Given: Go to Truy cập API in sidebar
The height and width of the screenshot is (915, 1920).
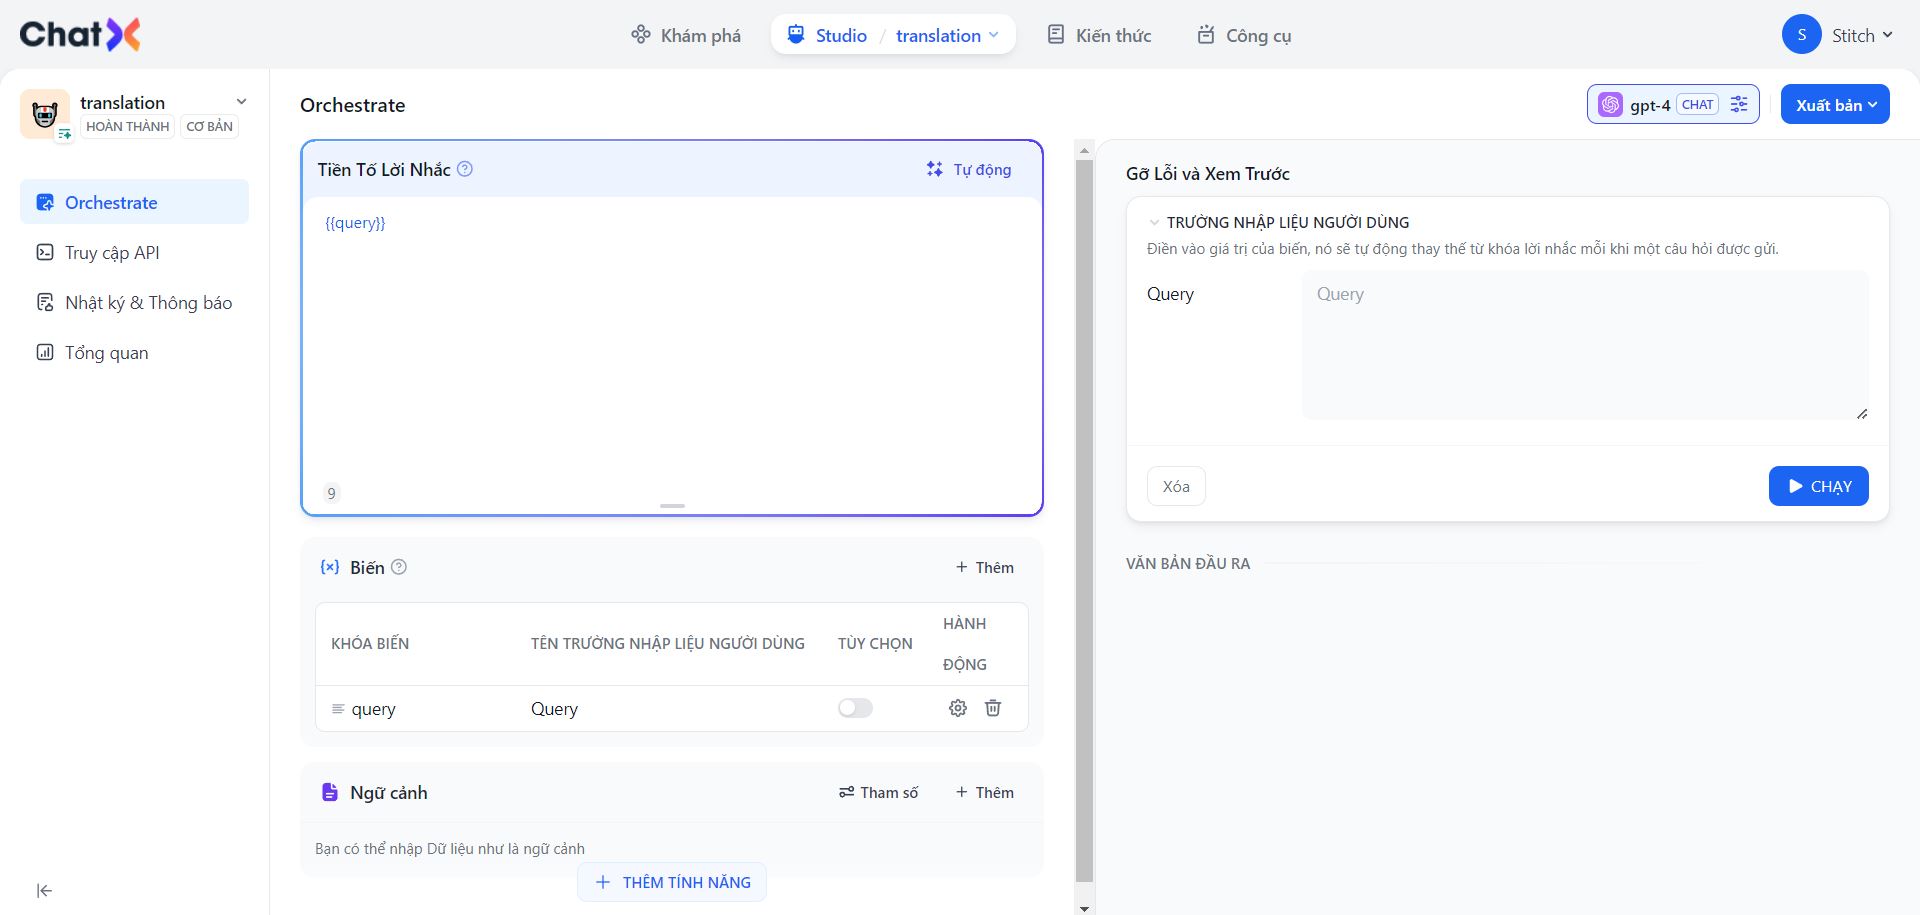Looking at the screenshot, I should point(112,253).
